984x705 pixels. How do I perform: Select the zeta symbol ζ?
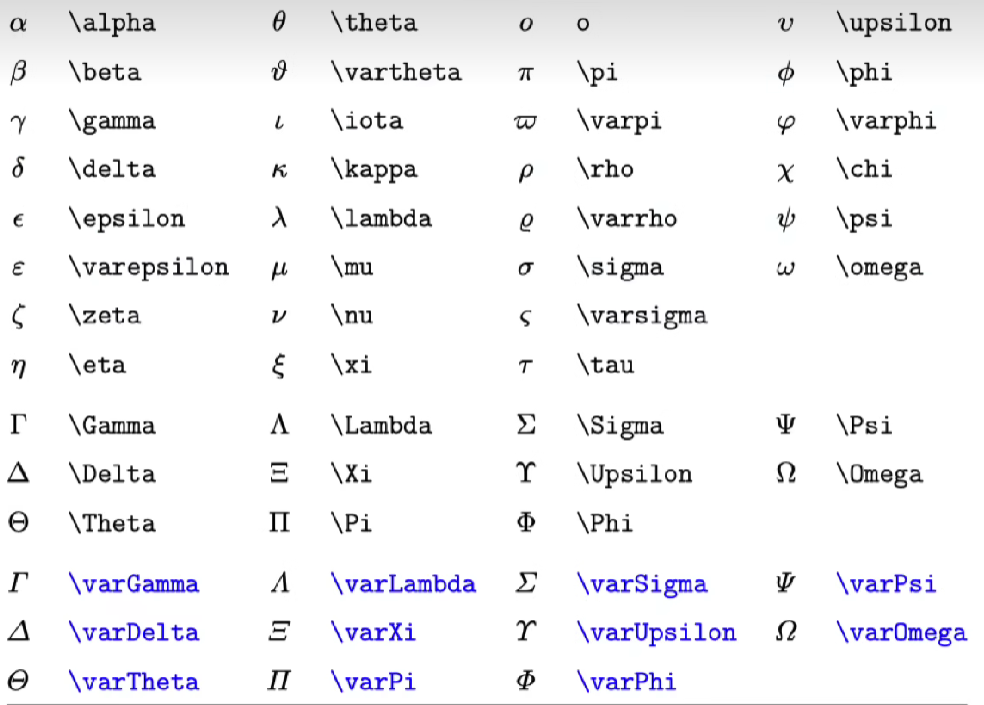(18, 316)
